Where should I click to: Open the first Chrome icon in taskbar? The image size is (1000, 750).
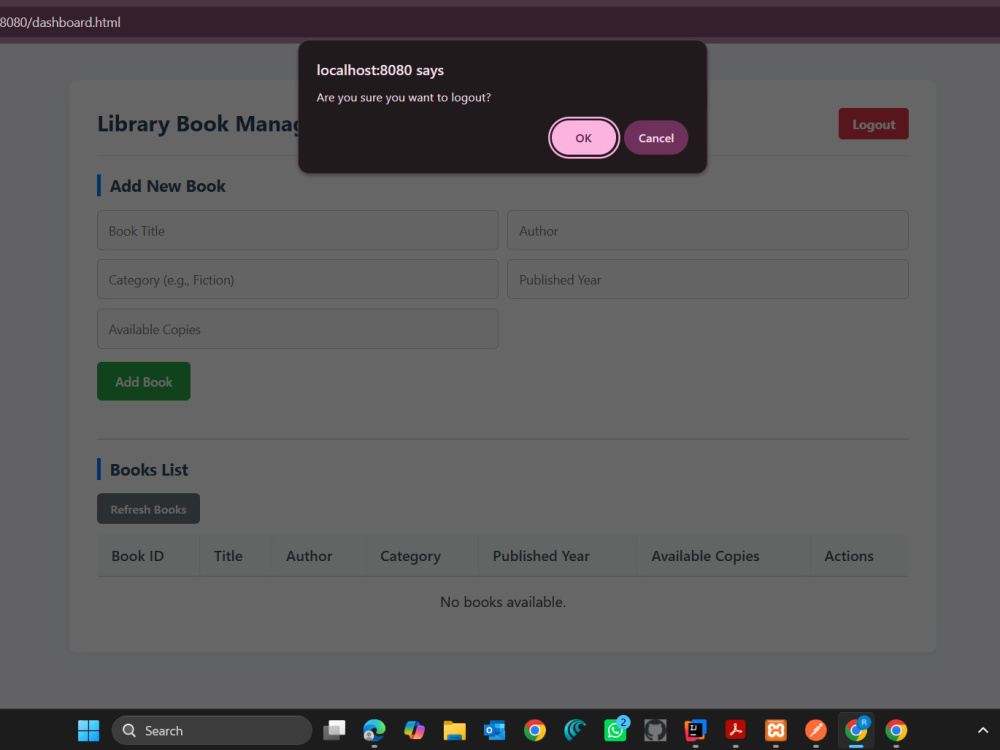point(535,730)
